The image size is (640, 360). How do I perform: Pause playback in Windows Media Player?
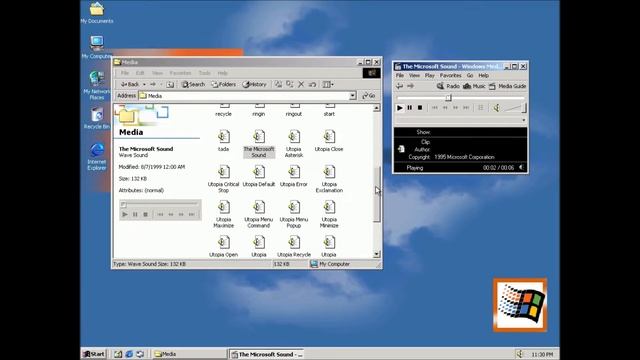click(409, 108)
